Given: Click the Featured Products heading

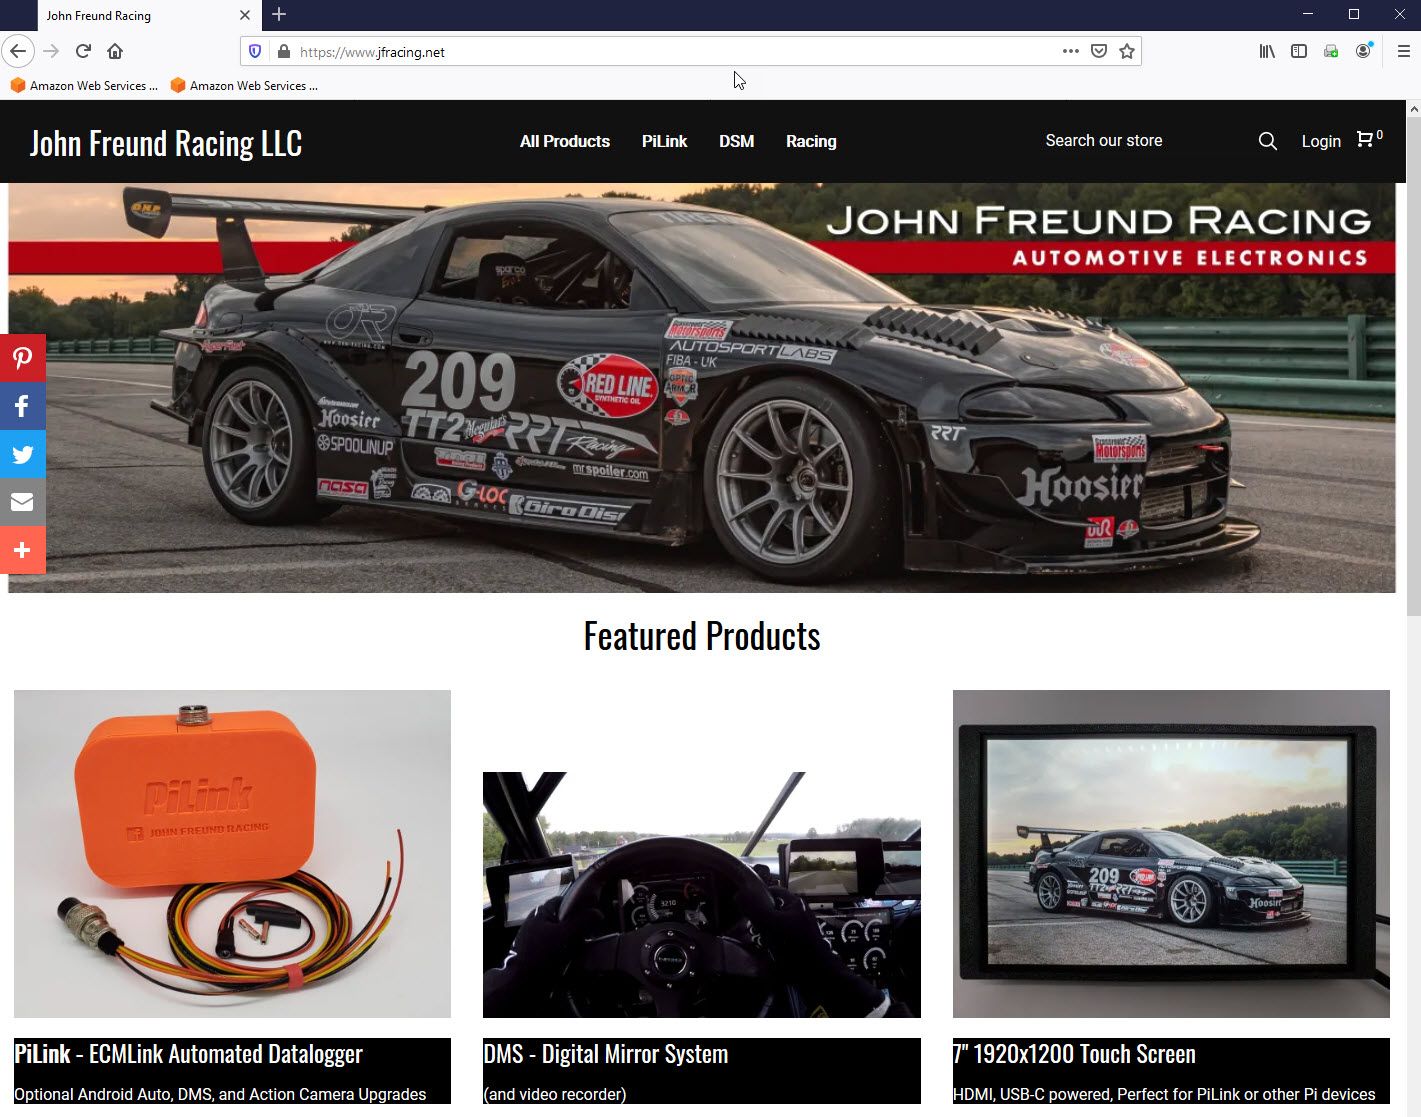Looking at the screenshot, I should 702,636.
